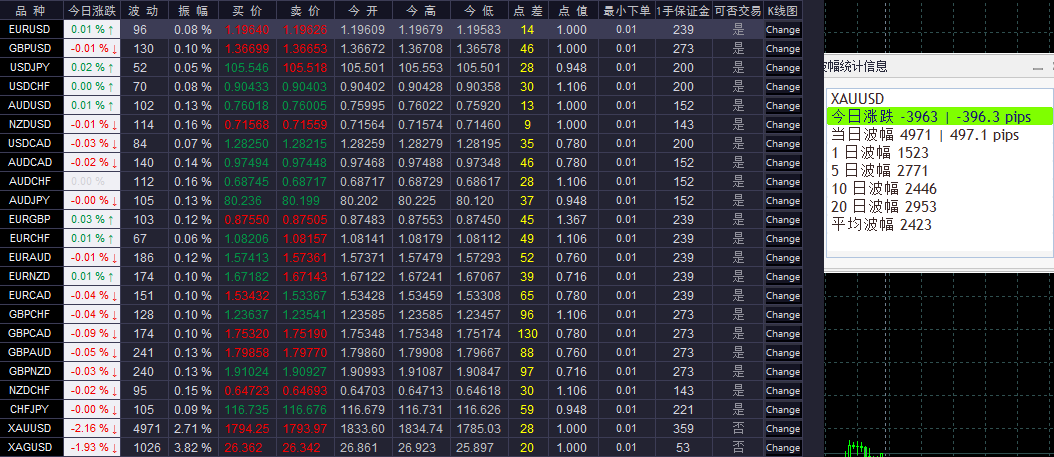
Task: Select the EURNZD symbol cell
Action: (x=30, y=276)
